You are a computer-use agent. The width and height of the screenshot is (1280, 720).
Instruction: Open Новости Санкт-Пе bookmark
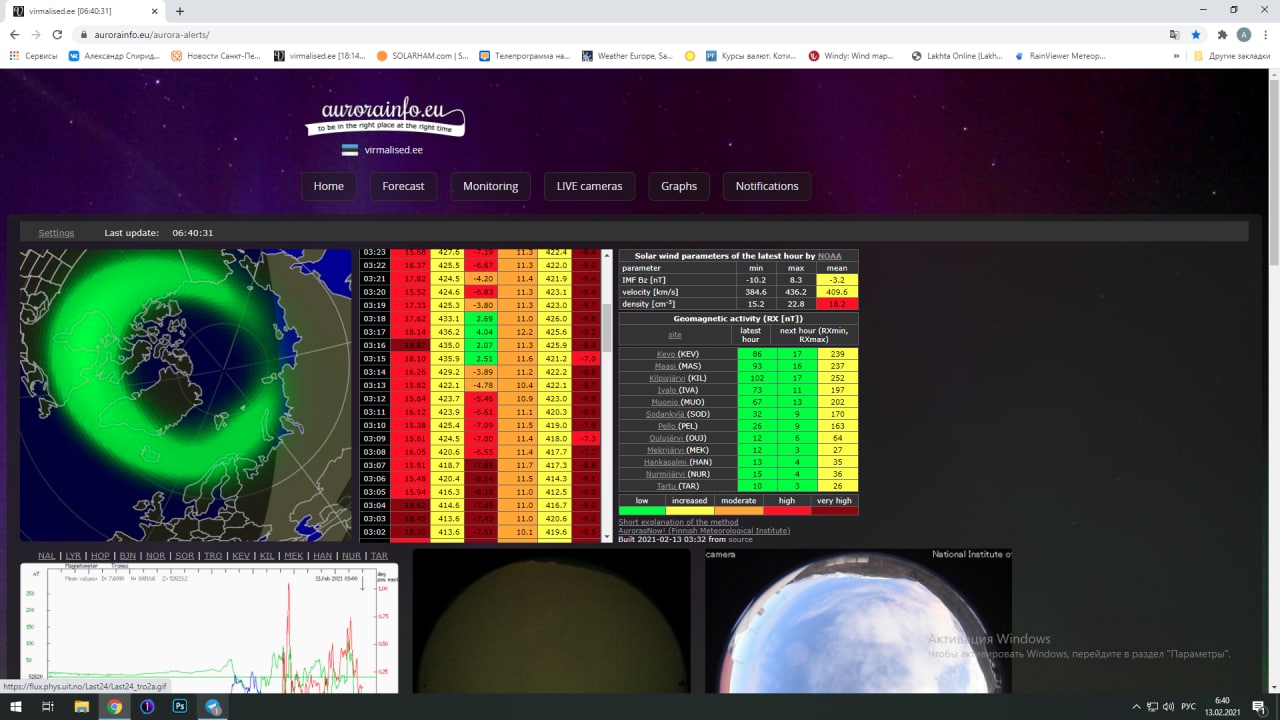pyautogui.click(x=217, y=56)
